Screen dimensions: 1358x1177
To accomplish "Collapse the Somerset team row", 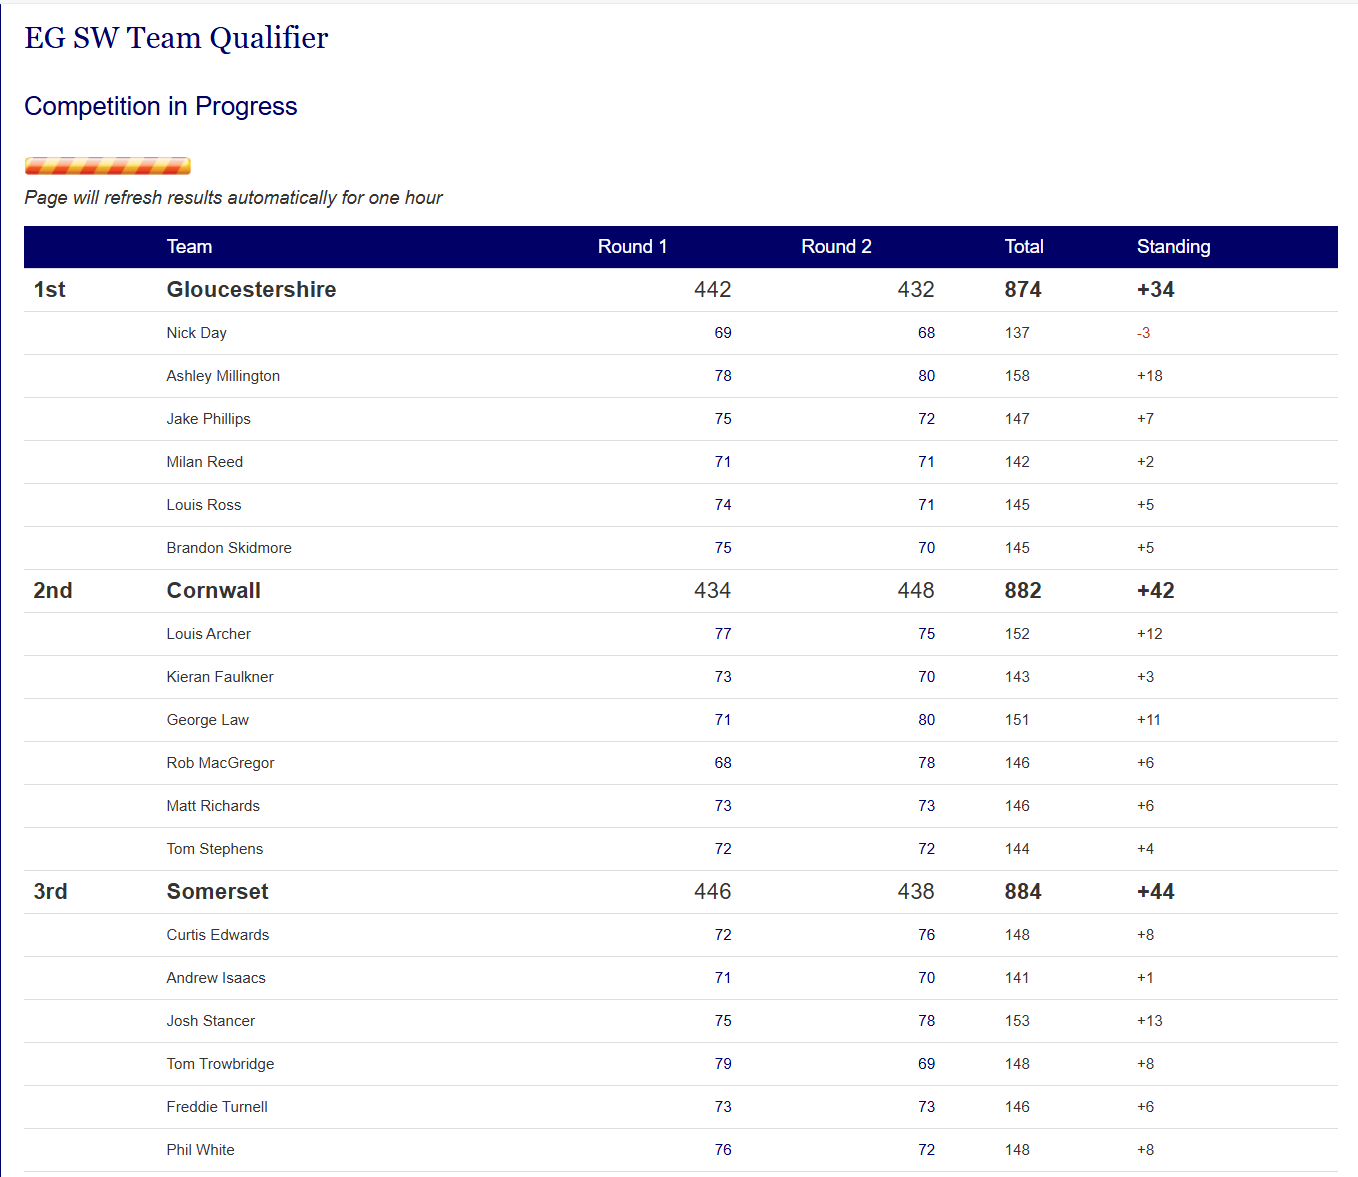I will coord(217,892).
